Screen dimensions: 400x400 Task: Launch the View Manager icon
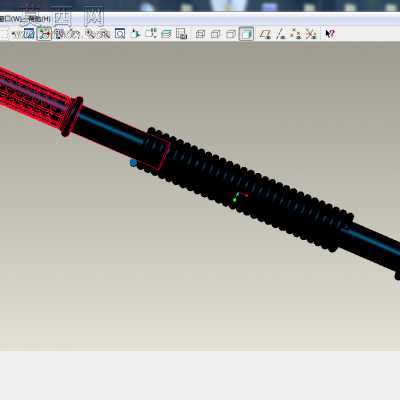(x=181, y=34)
